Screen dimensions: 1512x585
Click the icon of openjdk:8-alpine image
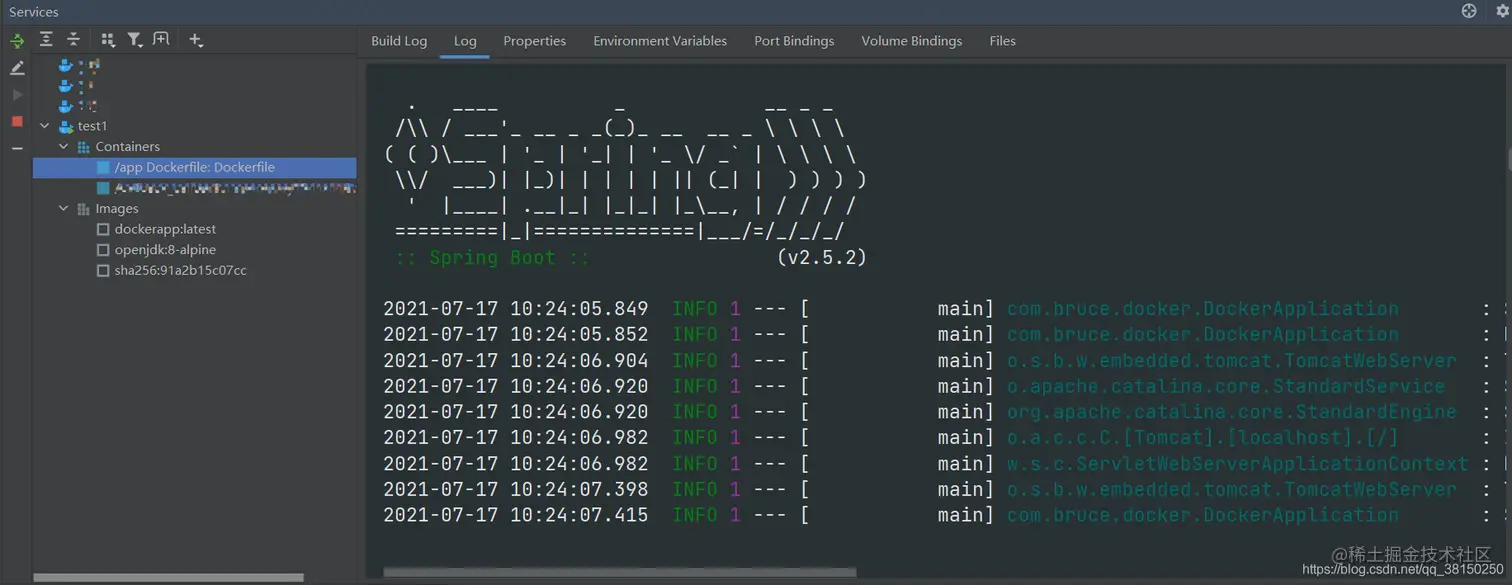[x=103, y=250]
